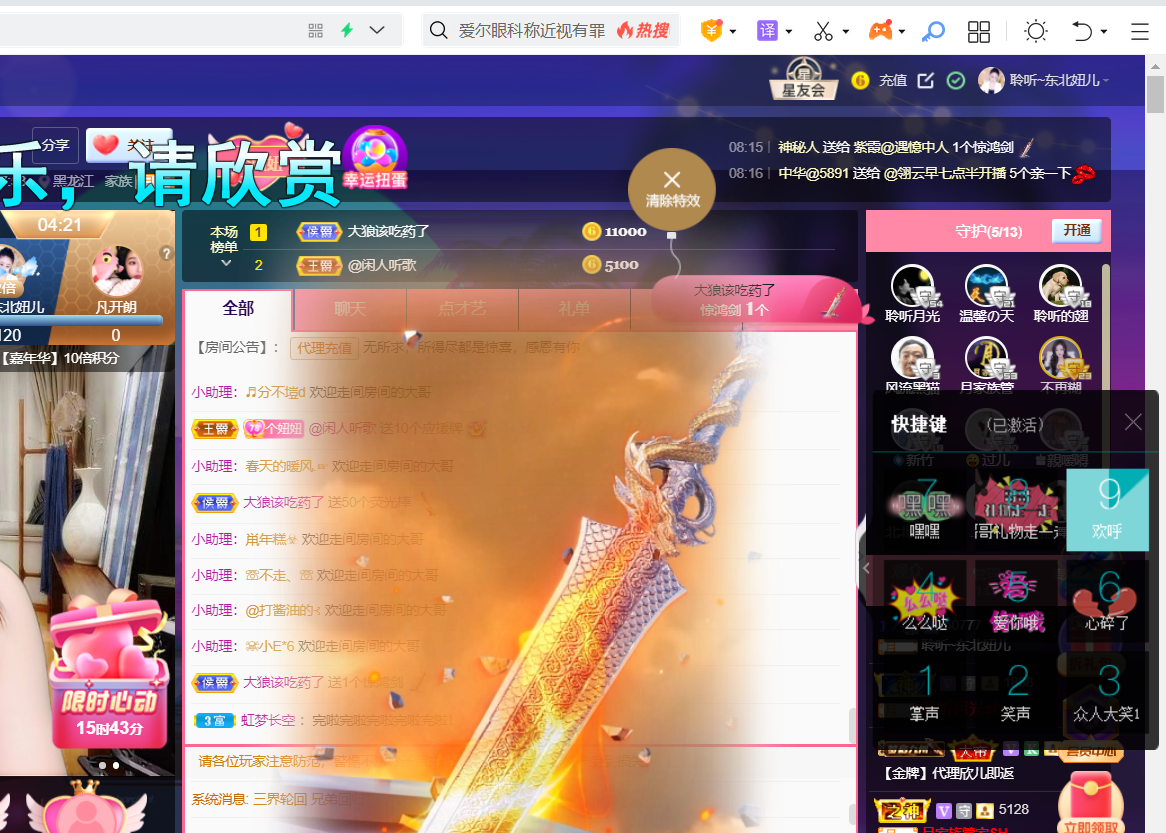The height and width of the screenshot is (833, 1166).
Task: Trigger the 高礼物走一波 shortcut key 8
Action: pyautogui.click(x=1016, y=509)
